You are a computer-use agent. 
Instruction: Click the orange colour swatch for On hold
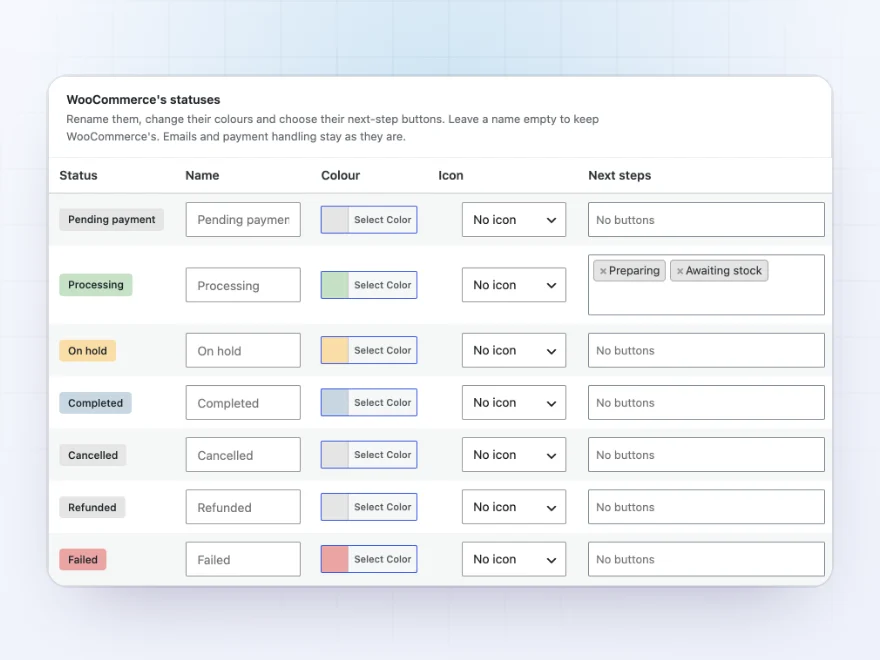(335, 350)
